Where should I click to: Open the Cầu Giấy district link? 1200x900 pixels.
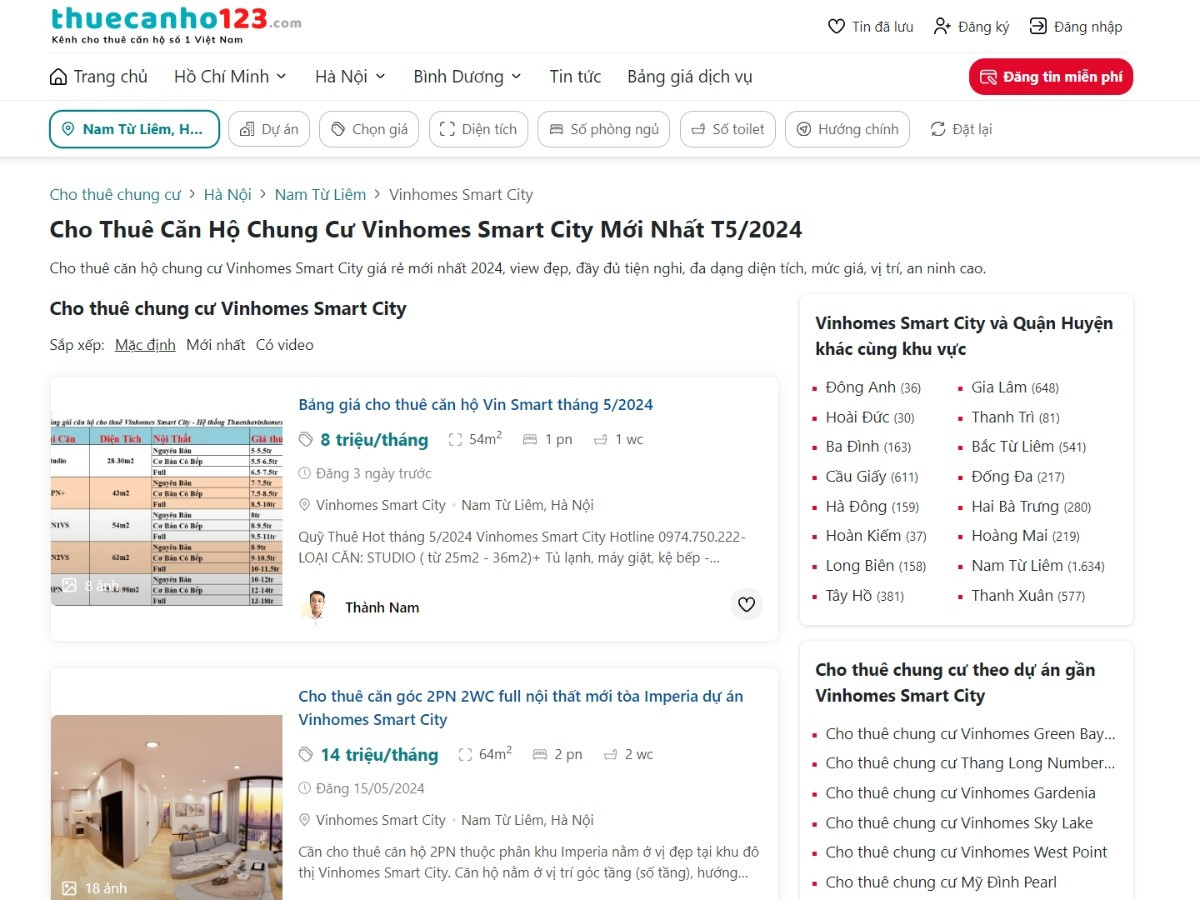858,477
